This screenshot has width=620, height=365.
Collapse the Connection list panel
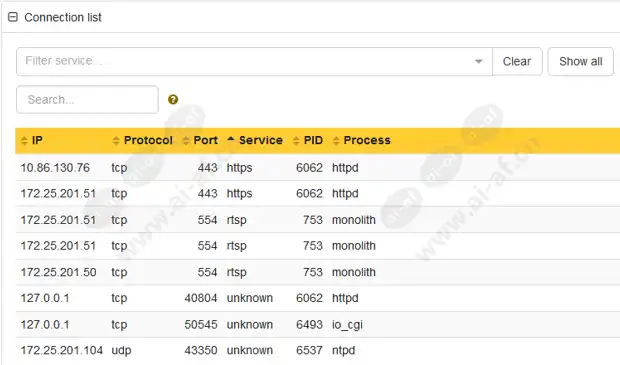(x=13, y=17)
